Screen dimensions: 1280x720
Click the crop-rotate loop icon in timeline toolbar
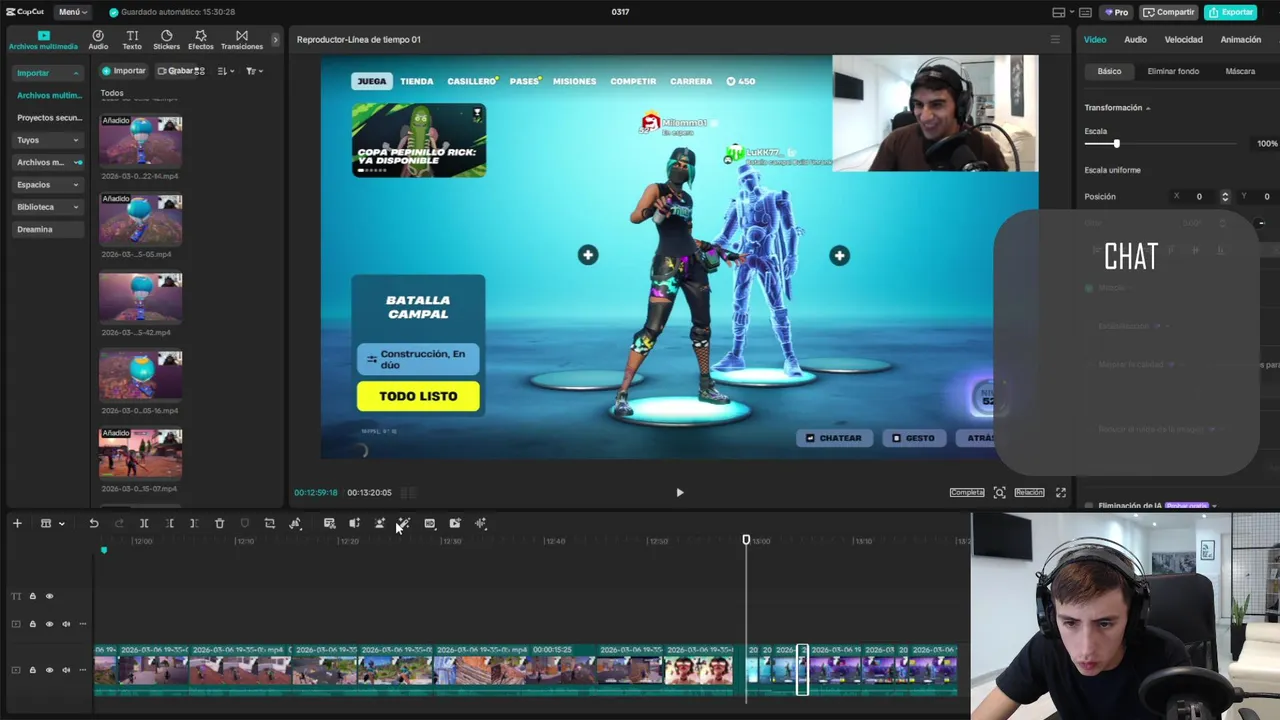point(269,523)
